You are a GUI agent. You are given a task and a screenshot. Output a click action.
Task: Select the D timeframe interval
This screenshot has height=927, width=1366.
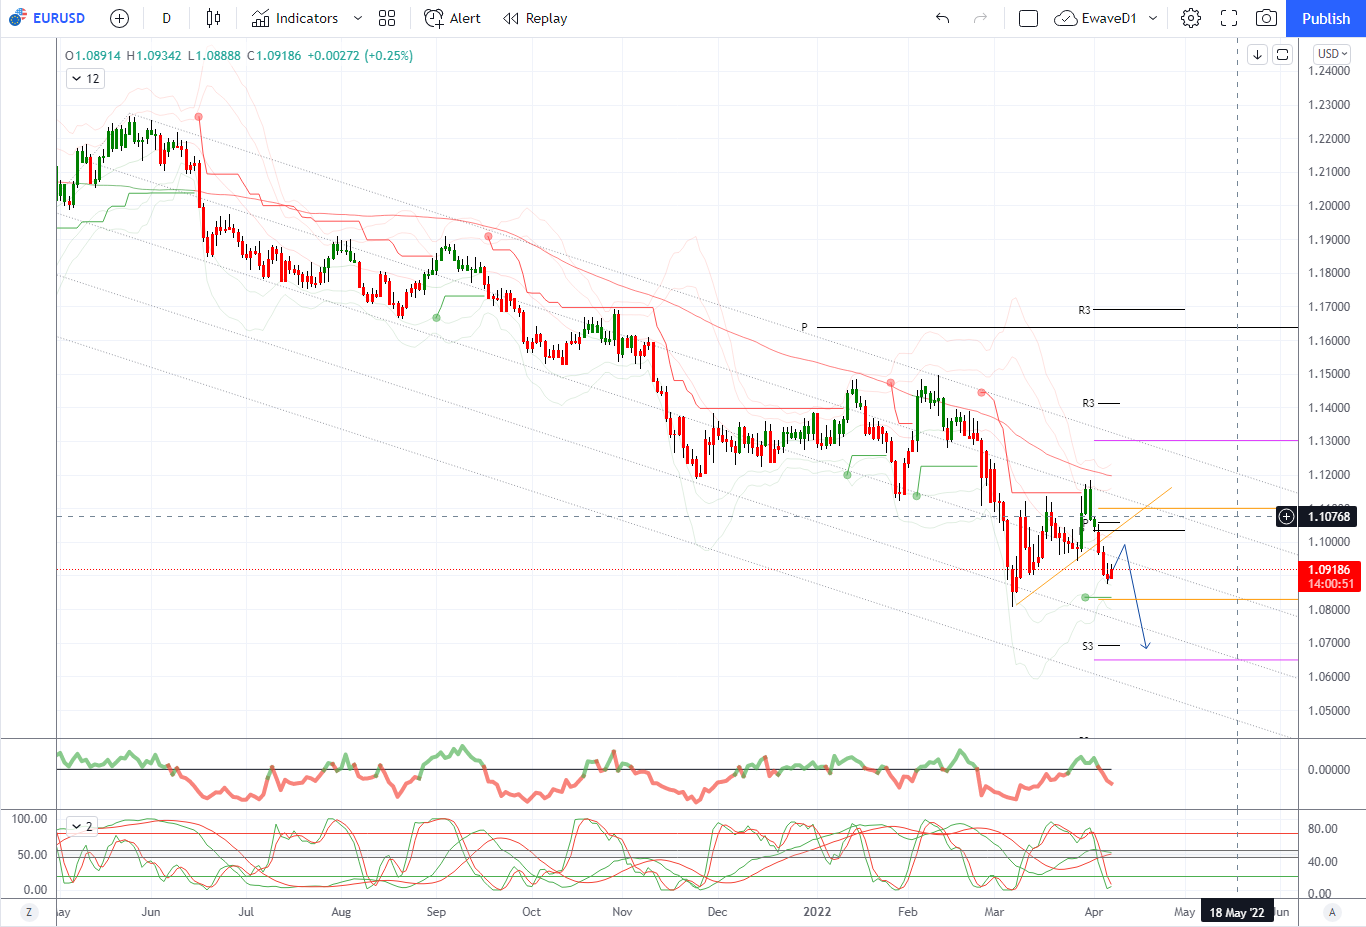click(x=166, y=18)
